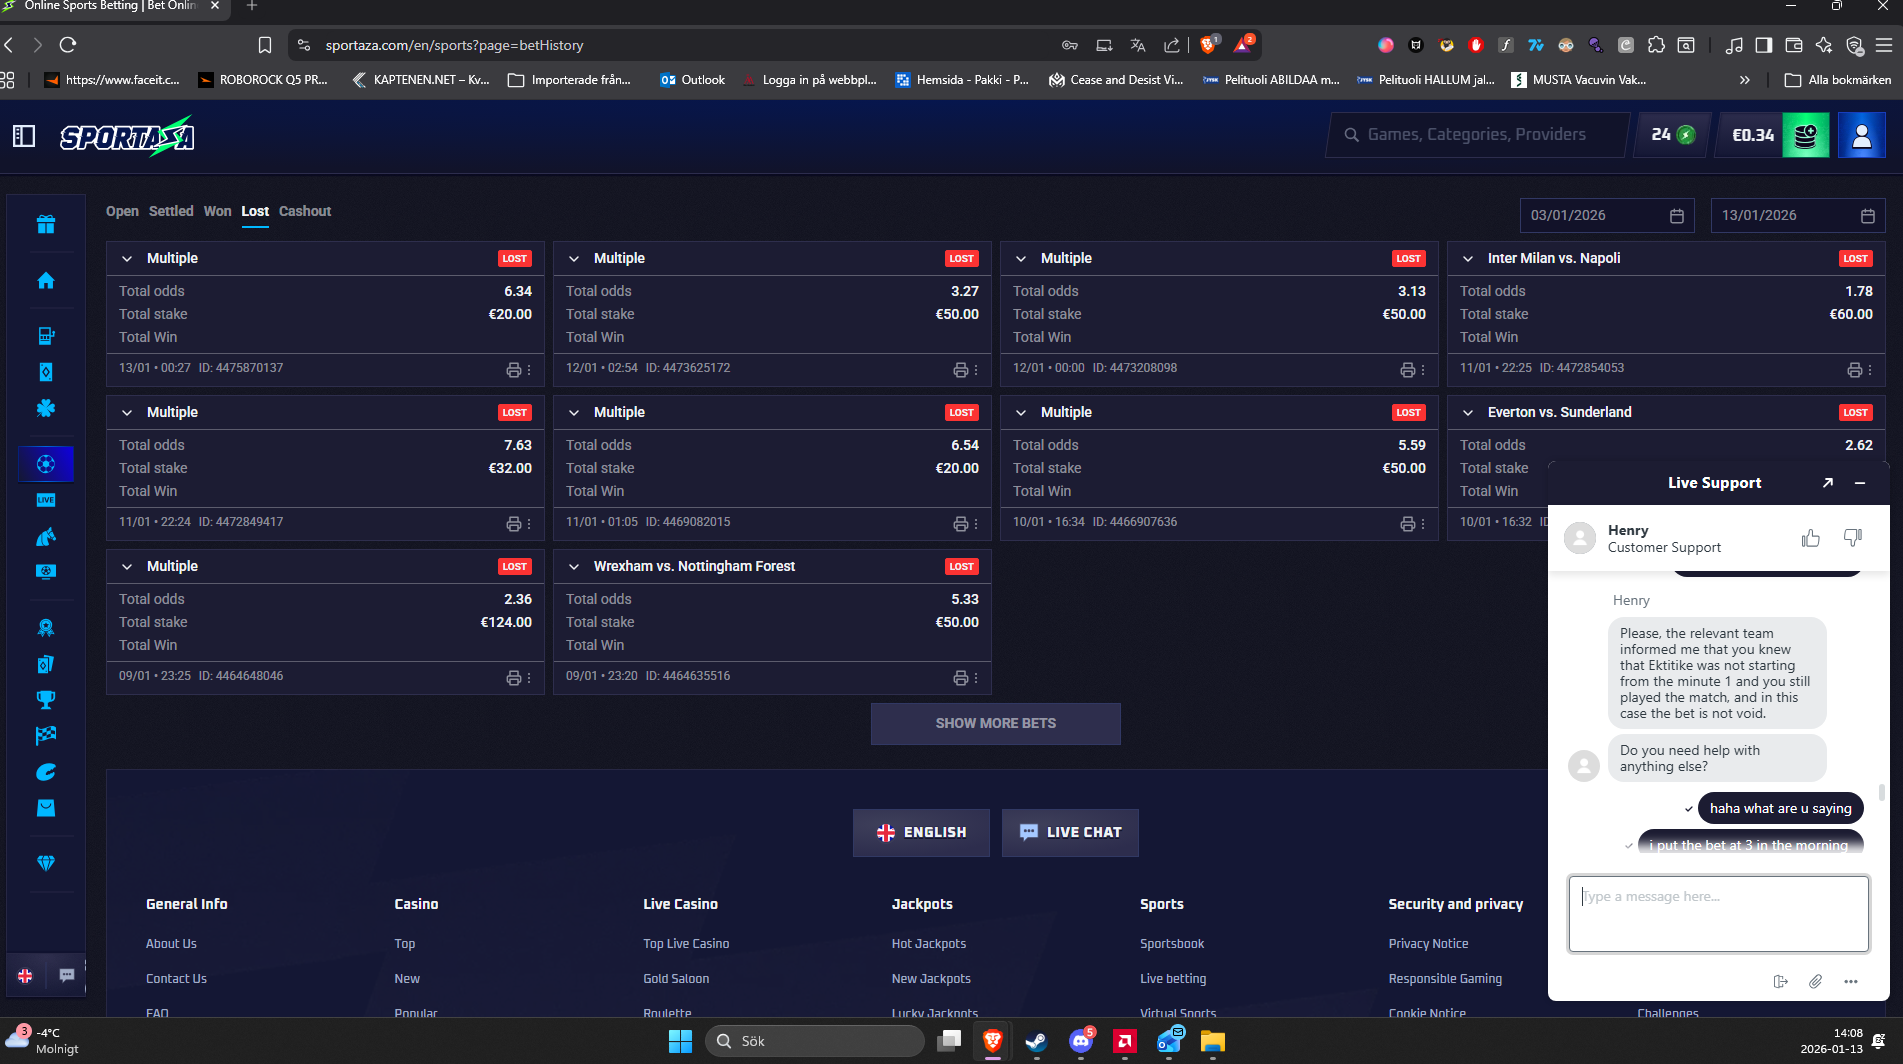
Task: Open Discord in the Windows taskbar
Action: (x=1081, y=1041)
